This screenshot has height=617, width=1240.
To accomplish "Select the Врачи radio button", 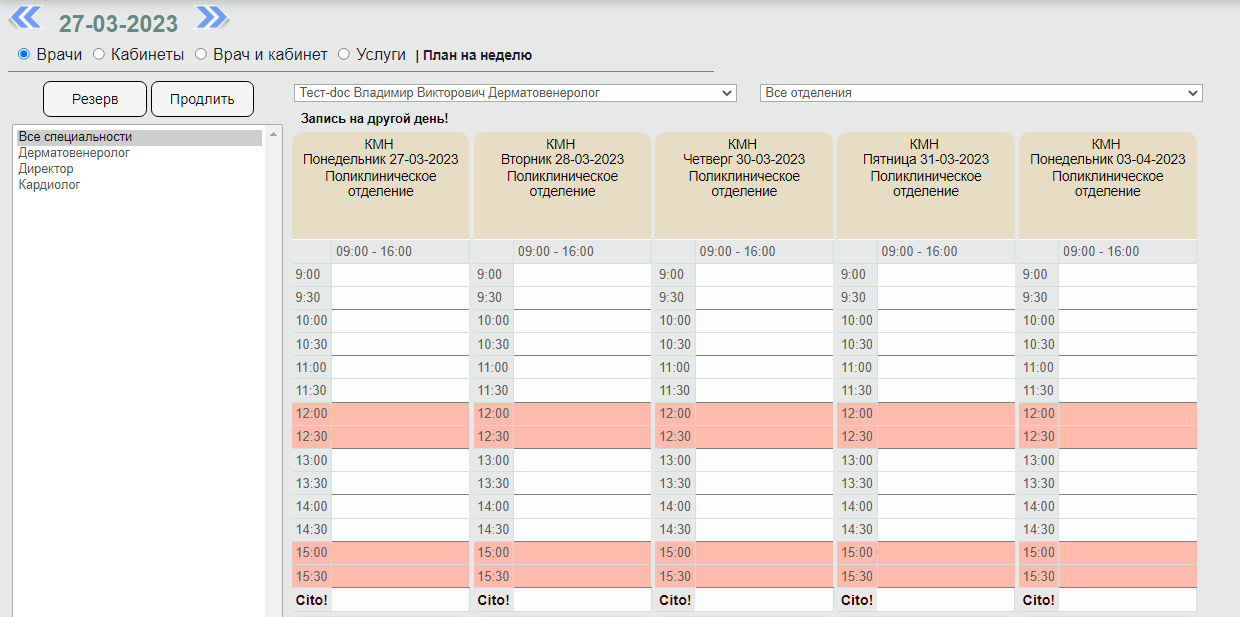I will pyautogui.click(x=24, y=55).
